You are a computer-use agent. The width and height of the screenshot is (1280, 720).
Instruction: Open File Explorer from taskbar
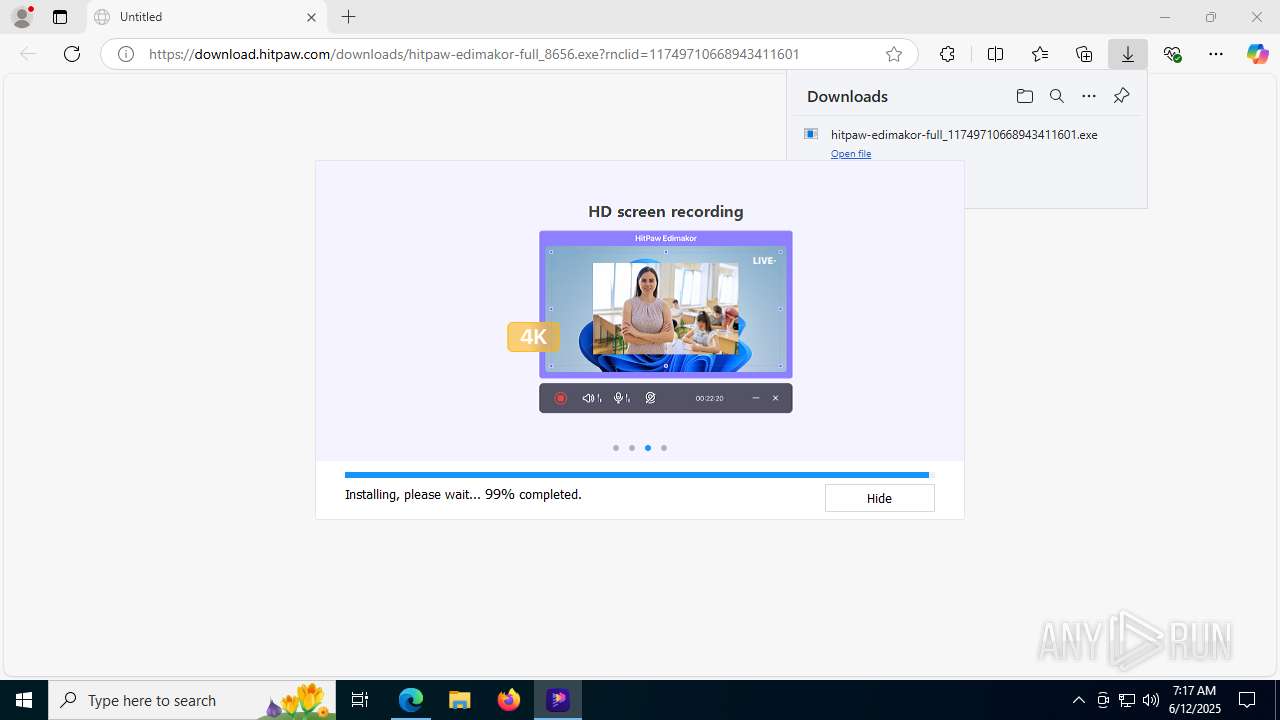coord(459,700)
